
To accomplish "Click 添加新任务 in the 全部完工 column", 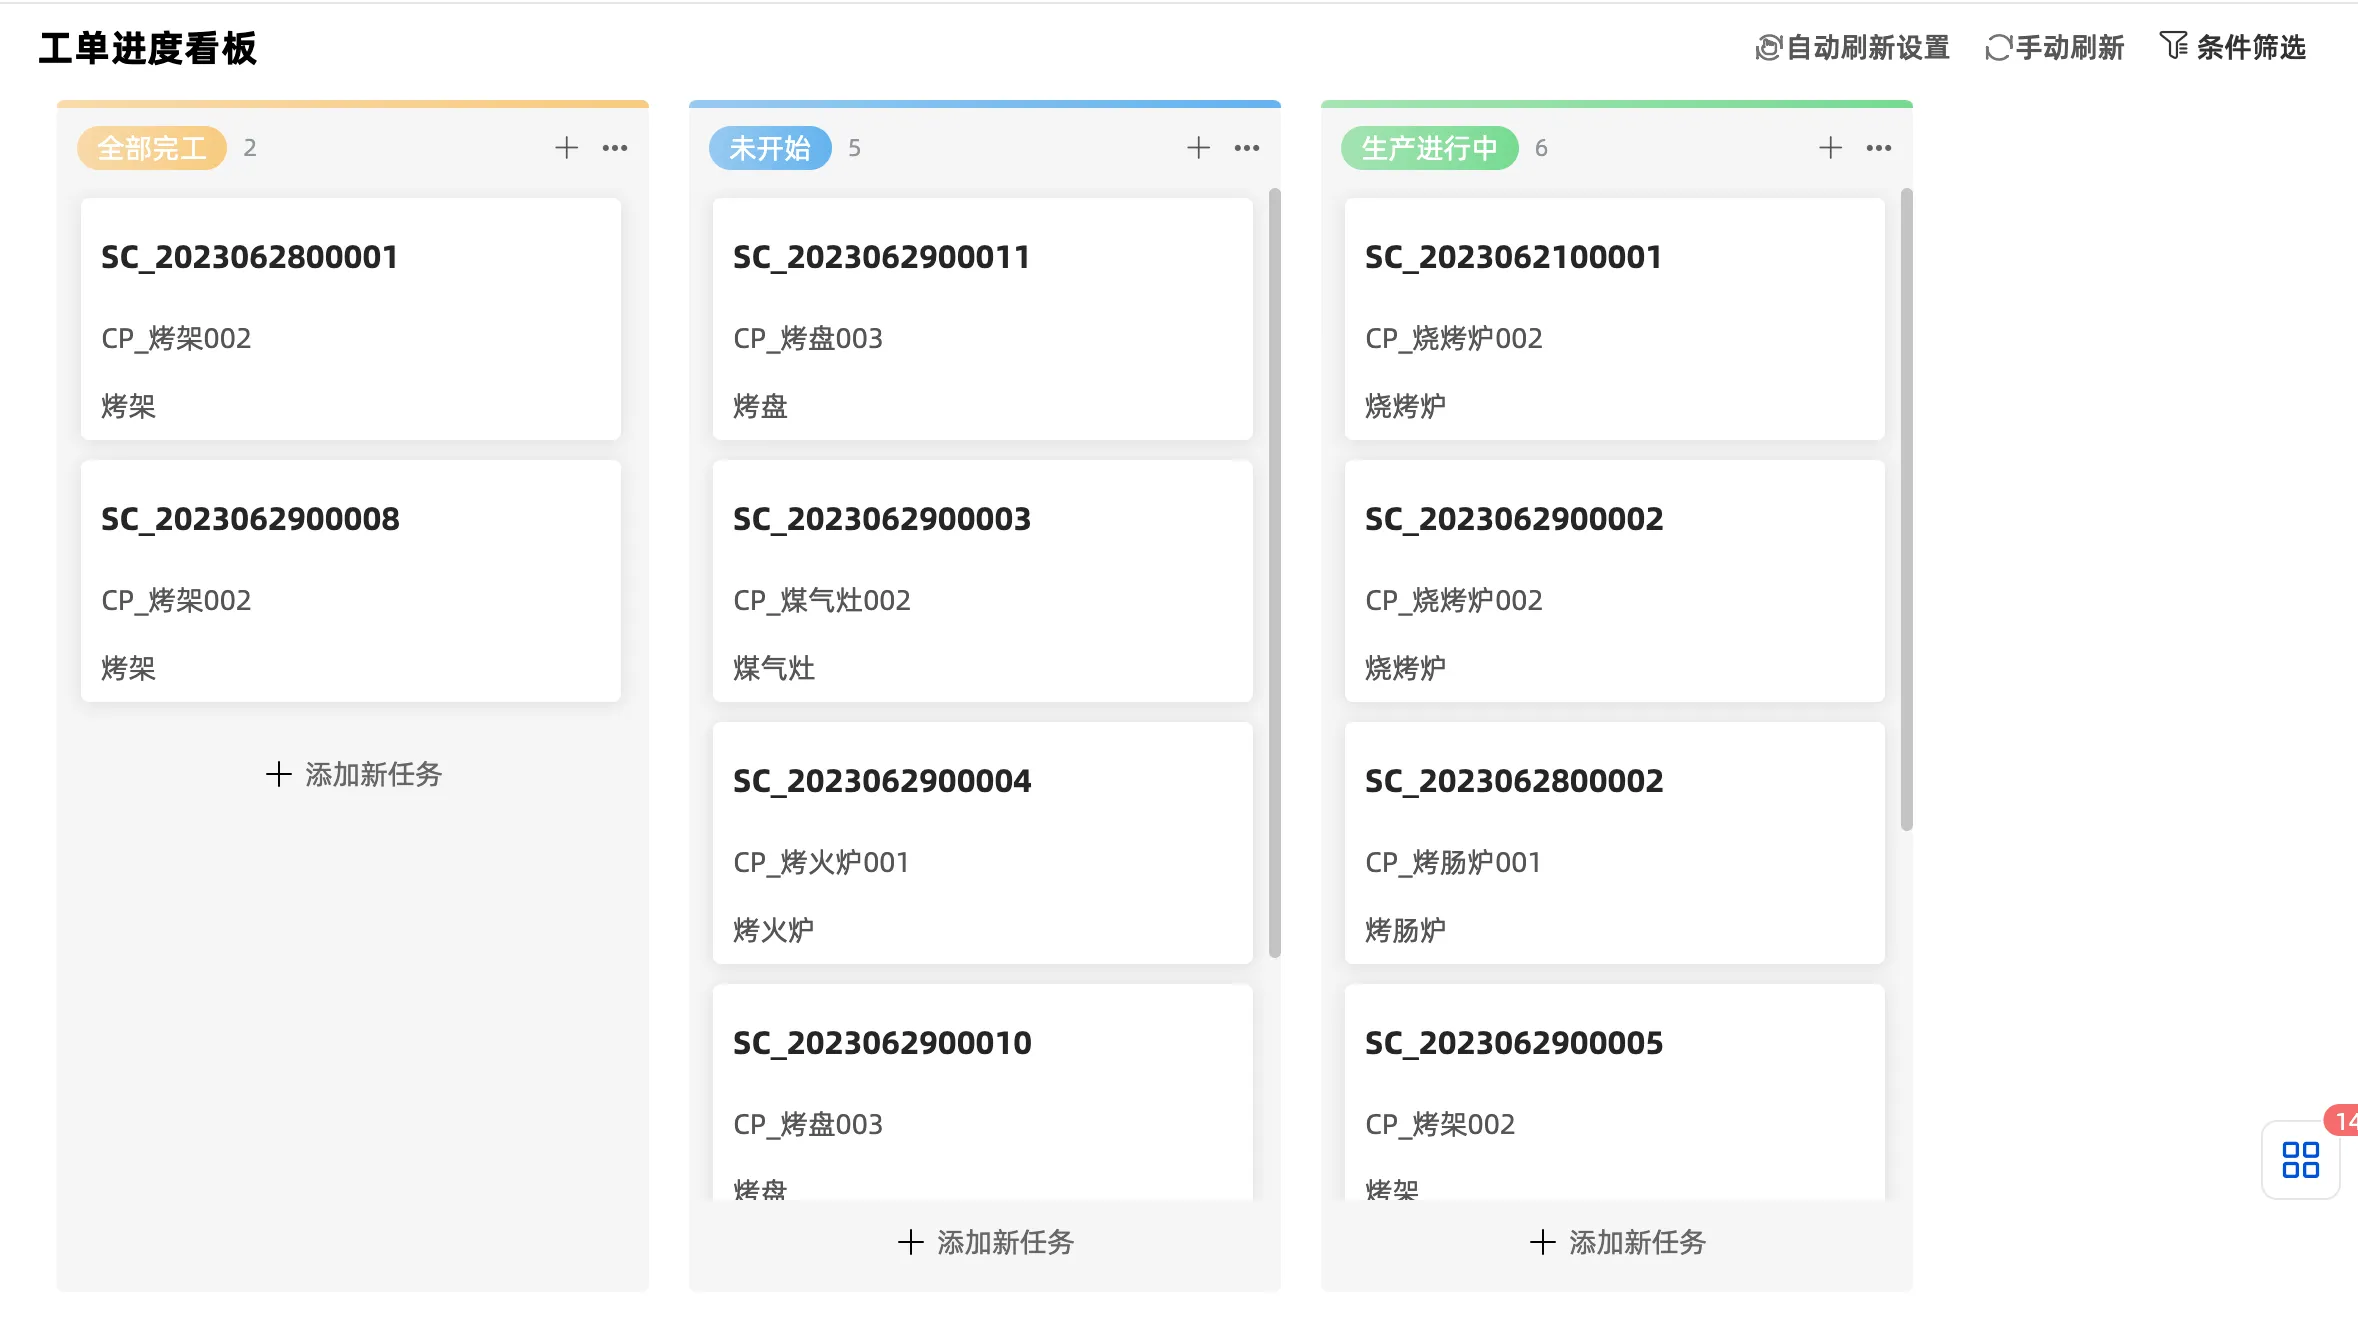I will [353, 774].
